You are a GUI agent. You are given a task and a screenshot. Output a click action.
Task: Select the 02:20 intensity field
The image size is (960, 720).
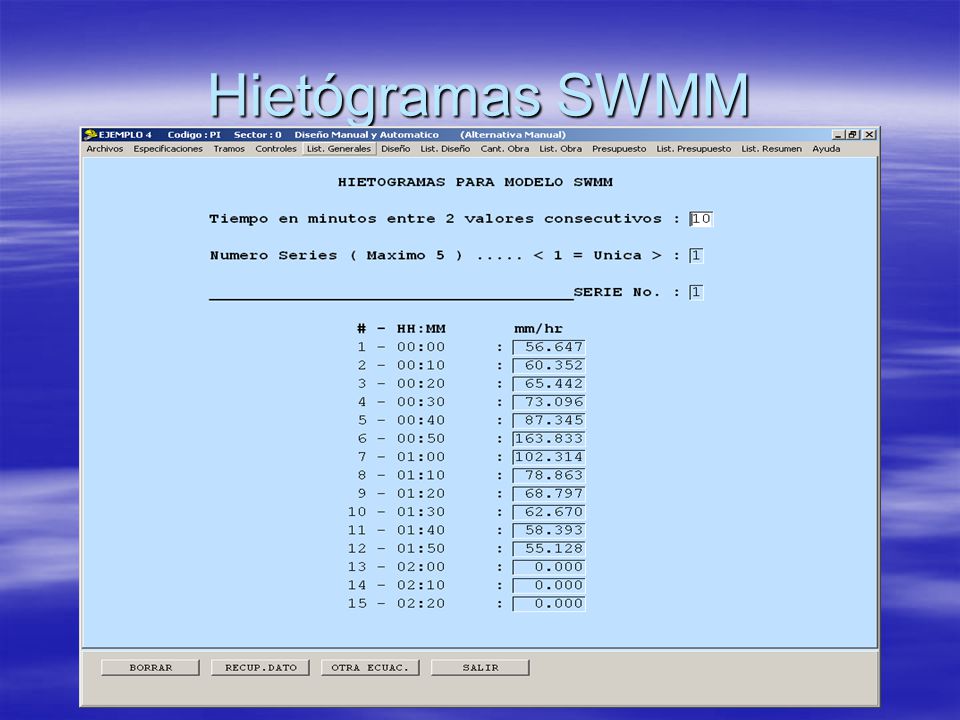549,604
